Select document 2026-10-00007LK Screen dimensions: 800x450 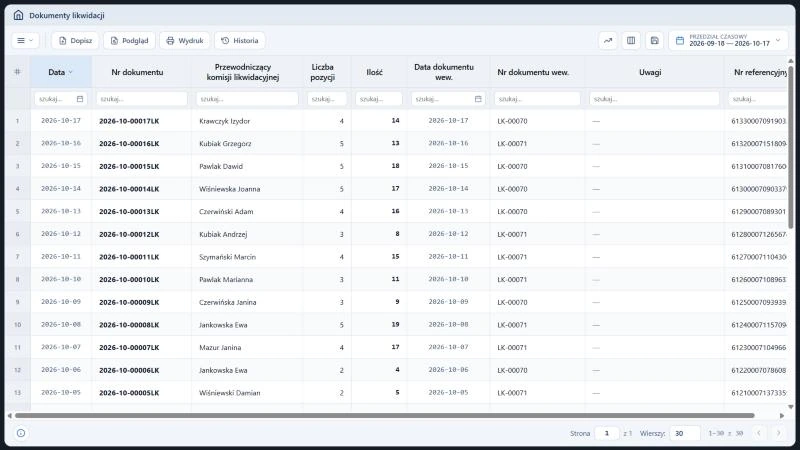coord(129,347)
